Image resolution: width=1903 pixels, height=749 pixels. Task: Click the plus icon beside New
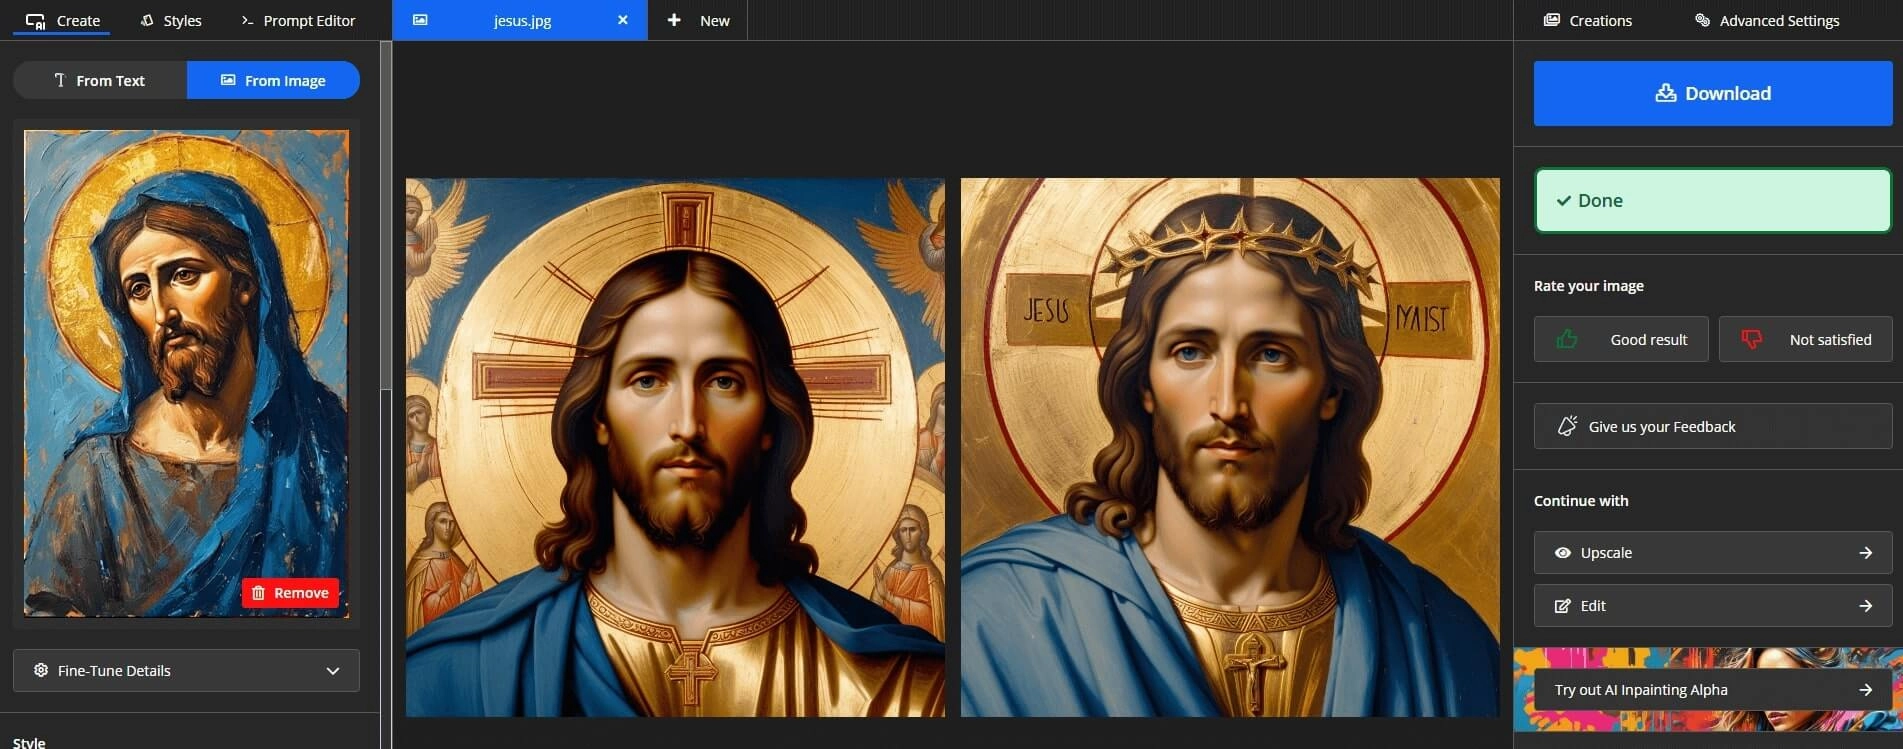point(674,20)
